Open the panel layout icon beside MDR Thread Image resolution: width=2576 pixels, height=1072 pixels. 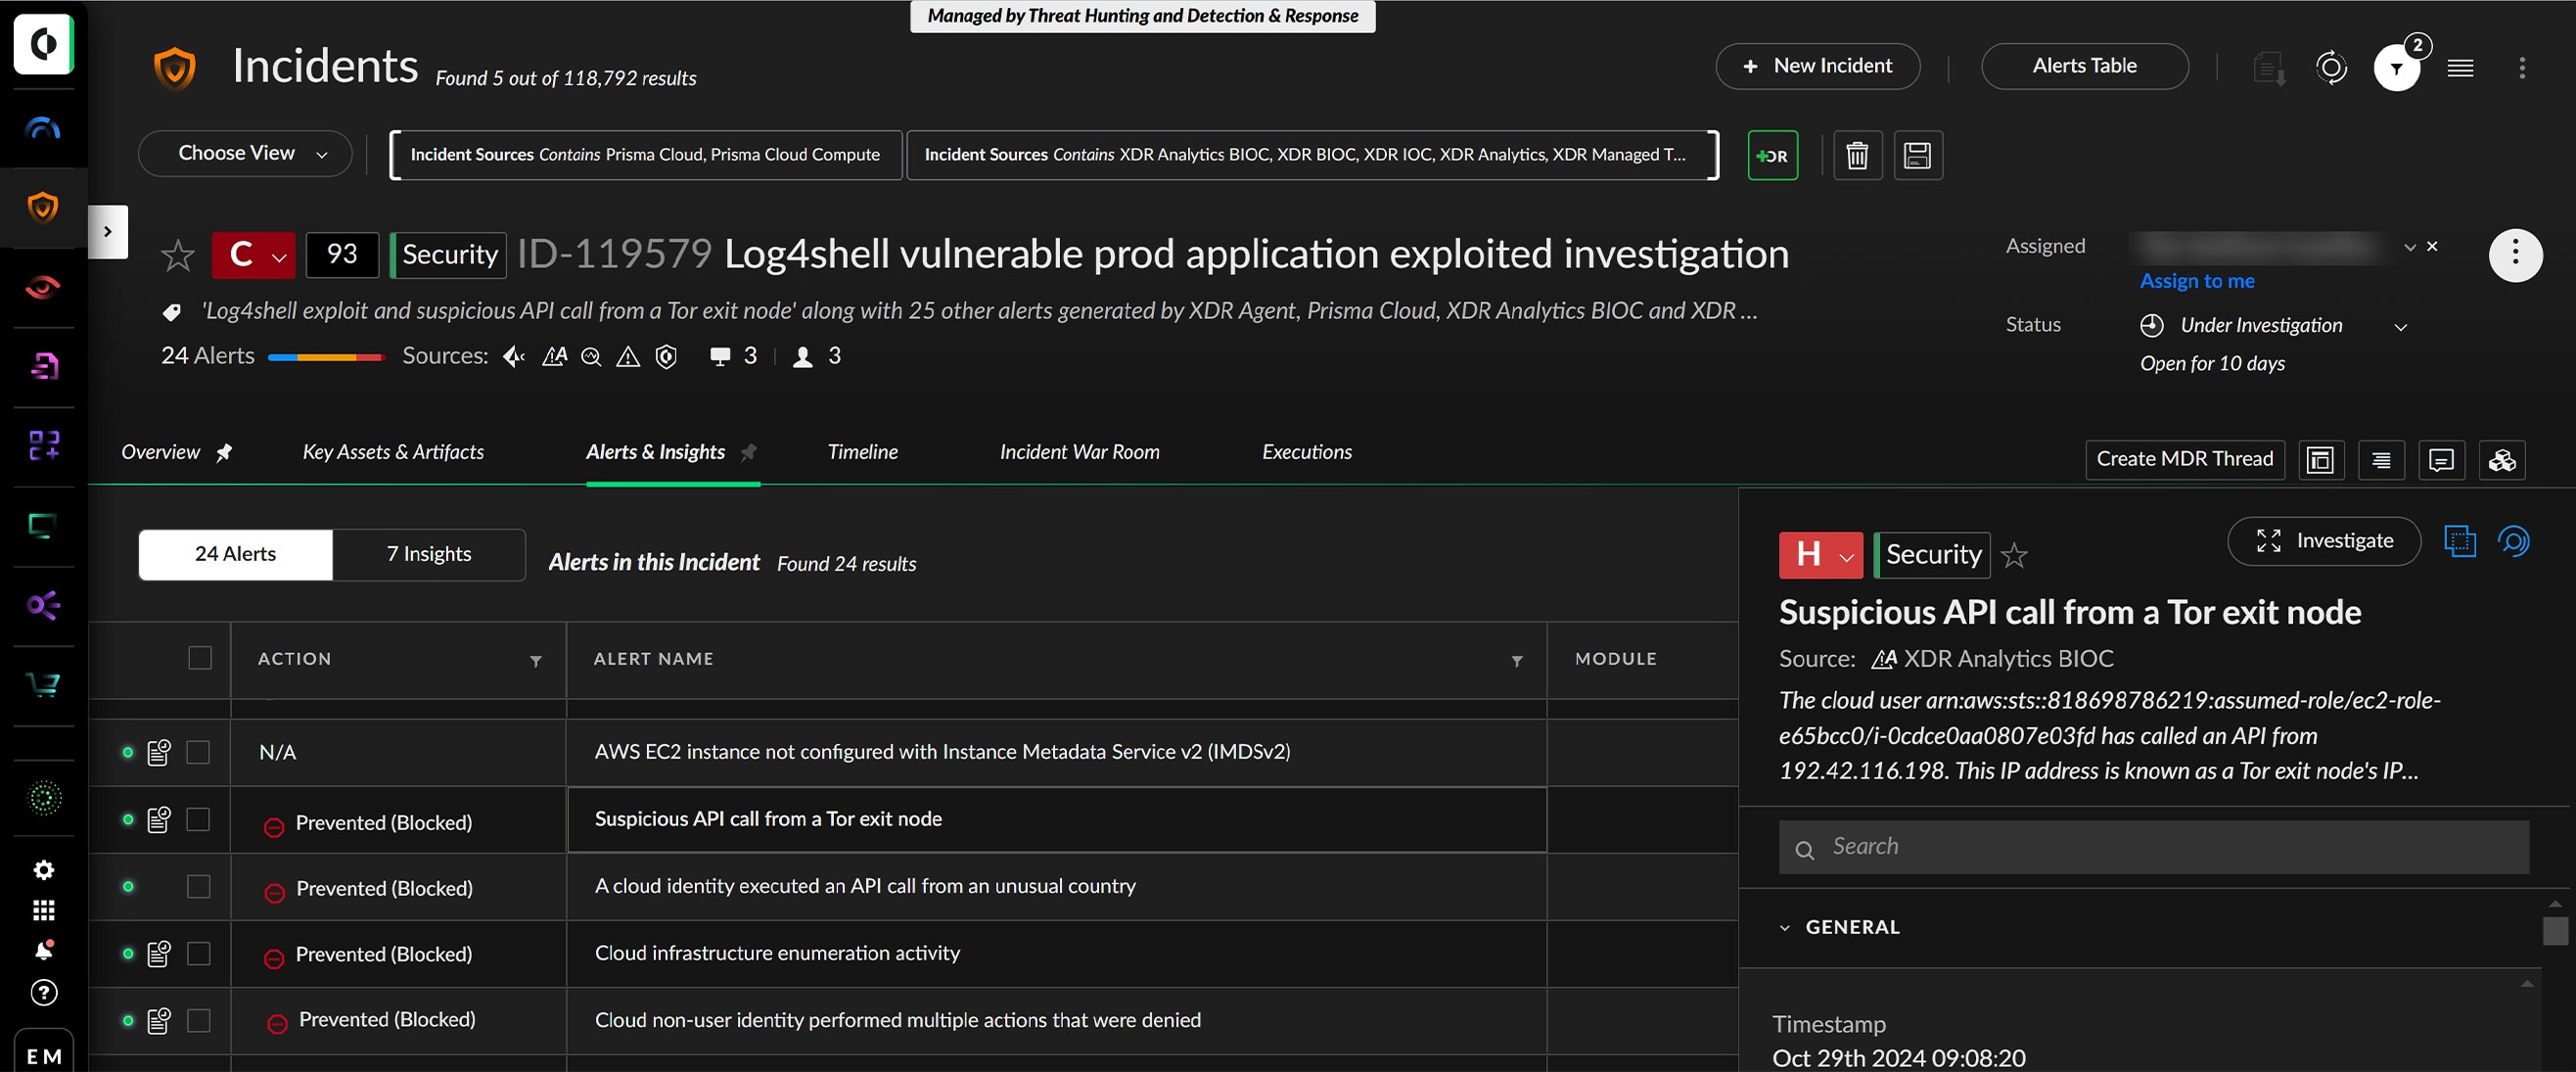point(2320,459)
